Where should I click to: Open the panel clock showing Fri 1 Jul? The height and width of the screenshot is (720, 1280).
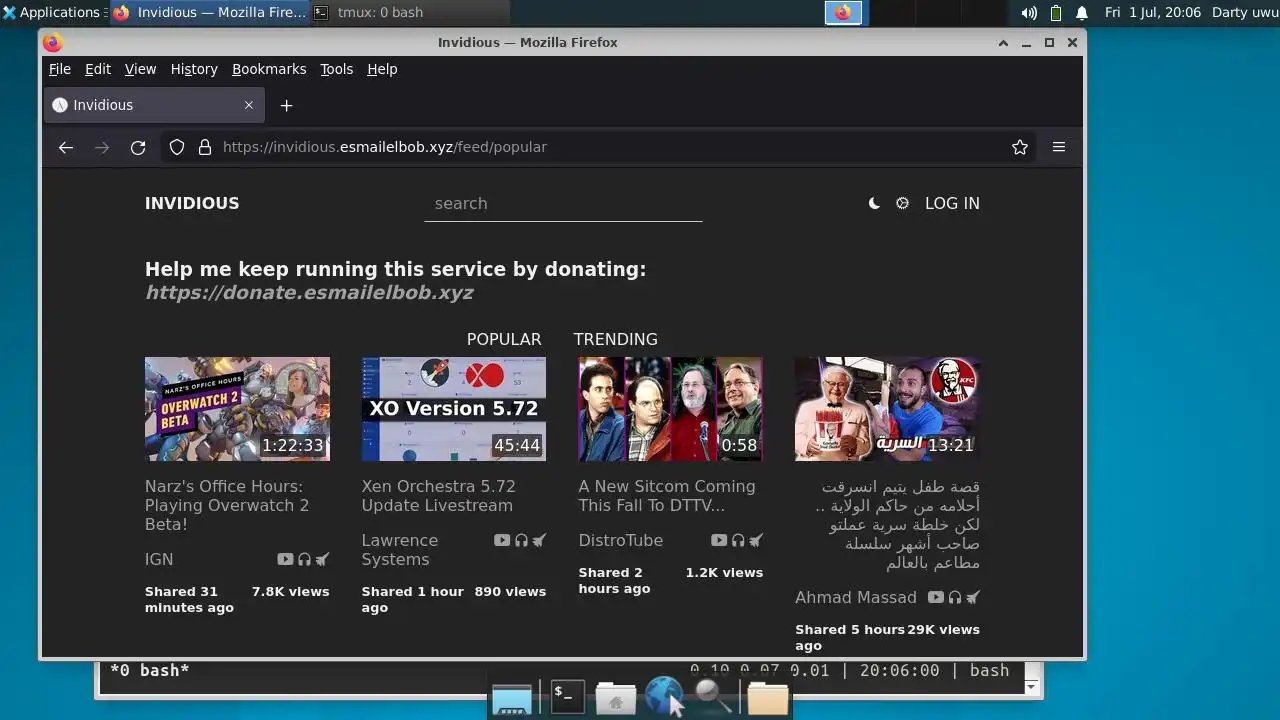1152,12
